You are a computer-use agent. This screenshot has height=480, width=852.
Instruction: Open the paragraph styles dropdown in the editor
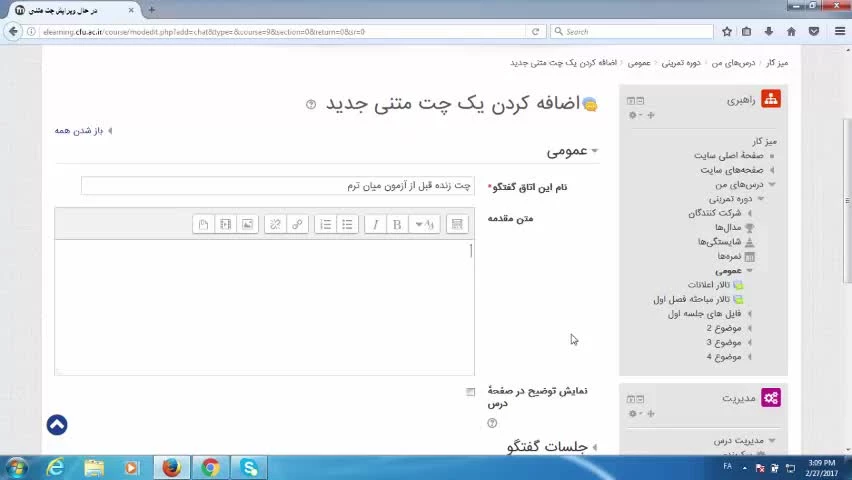pyautogui.click(x=424, y=225)
